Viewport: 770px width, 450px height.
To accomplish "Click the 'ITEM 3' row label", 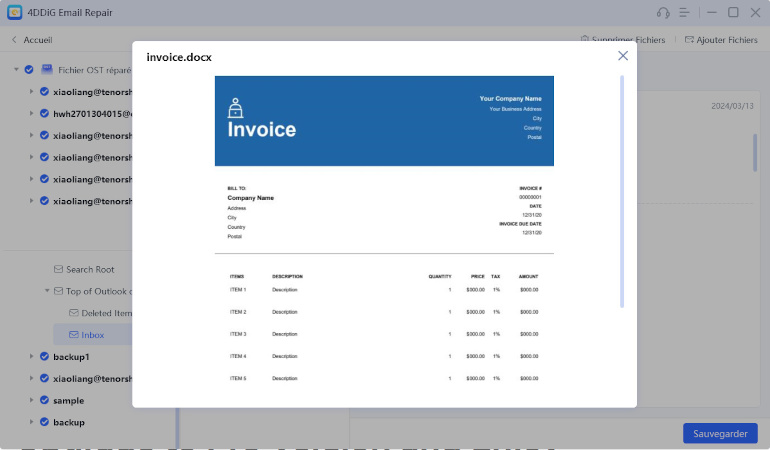I will coord(238,334).
